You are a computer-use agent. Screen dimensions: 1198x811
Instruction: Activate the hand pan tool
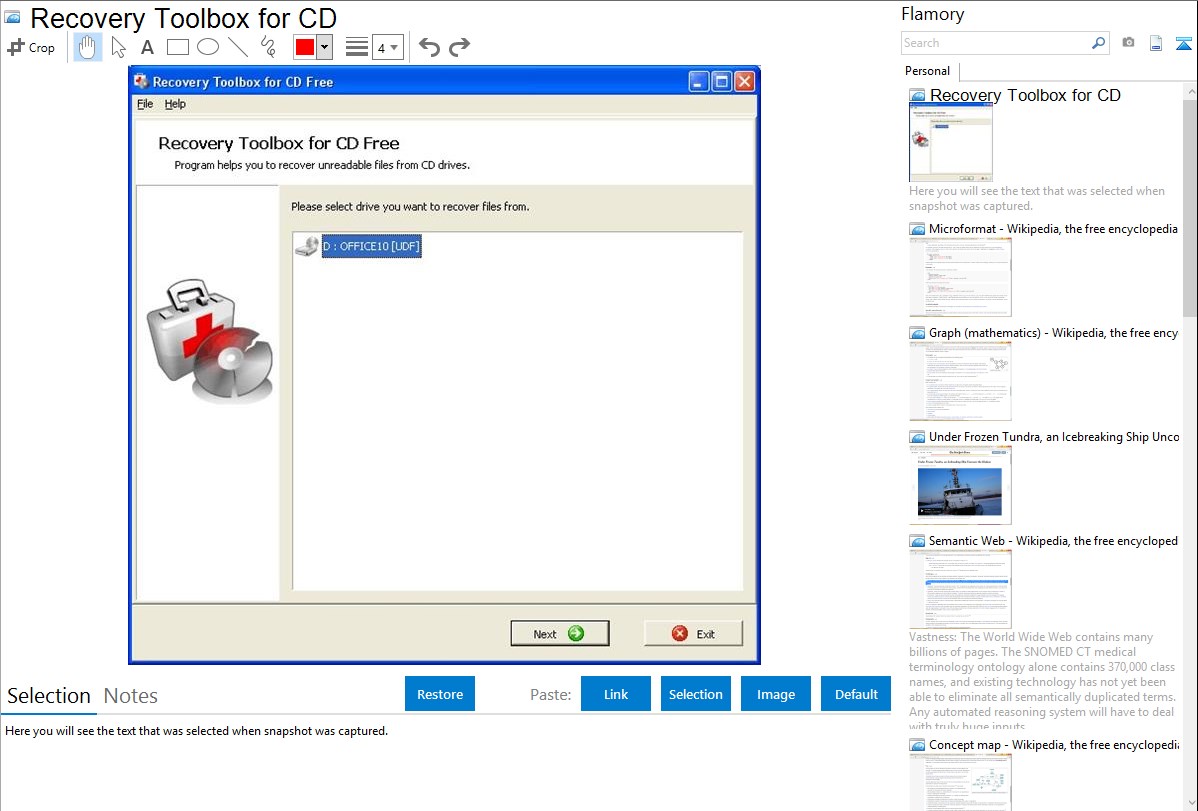tap(87, 47)
